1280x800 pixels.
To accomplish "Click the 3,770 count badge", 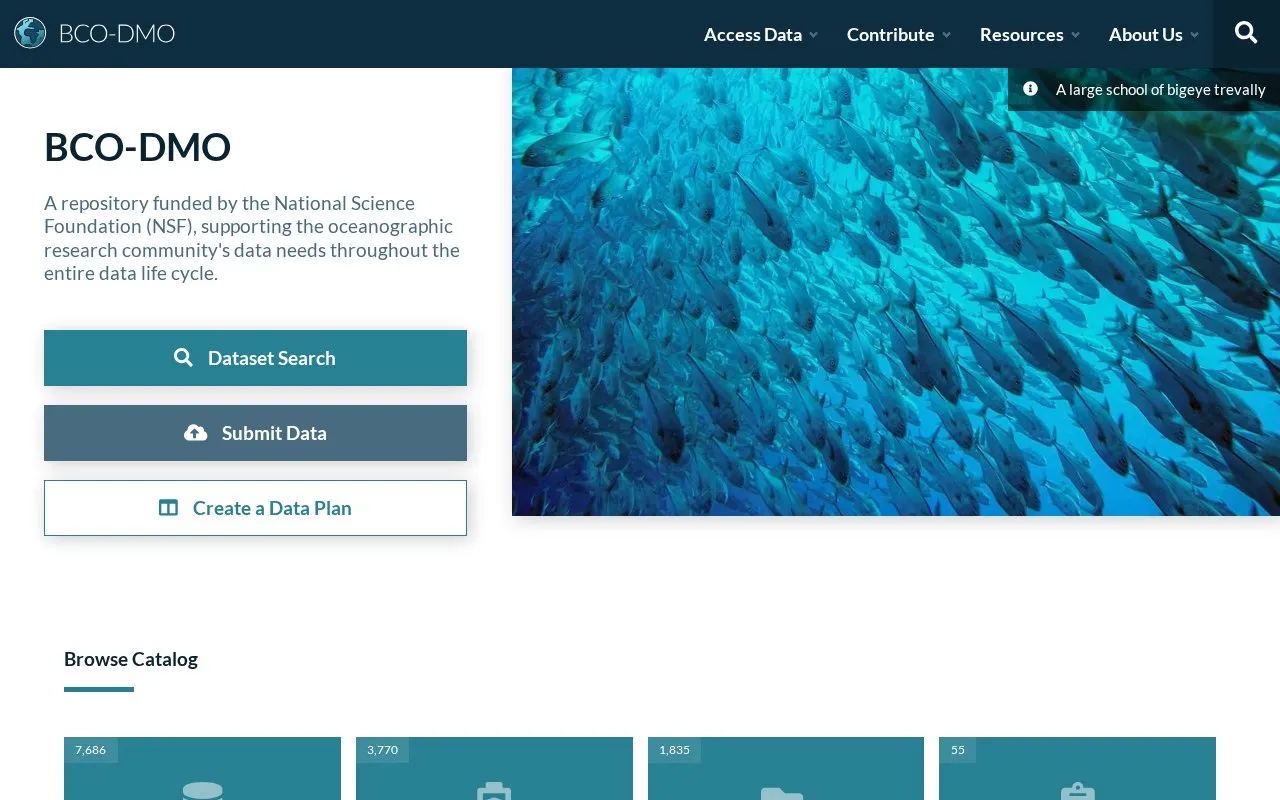I will click(382, 750).
